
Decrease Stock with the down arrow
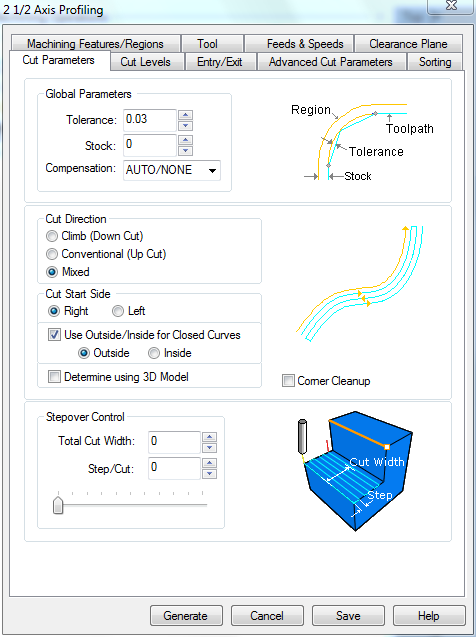click(186, 151)
